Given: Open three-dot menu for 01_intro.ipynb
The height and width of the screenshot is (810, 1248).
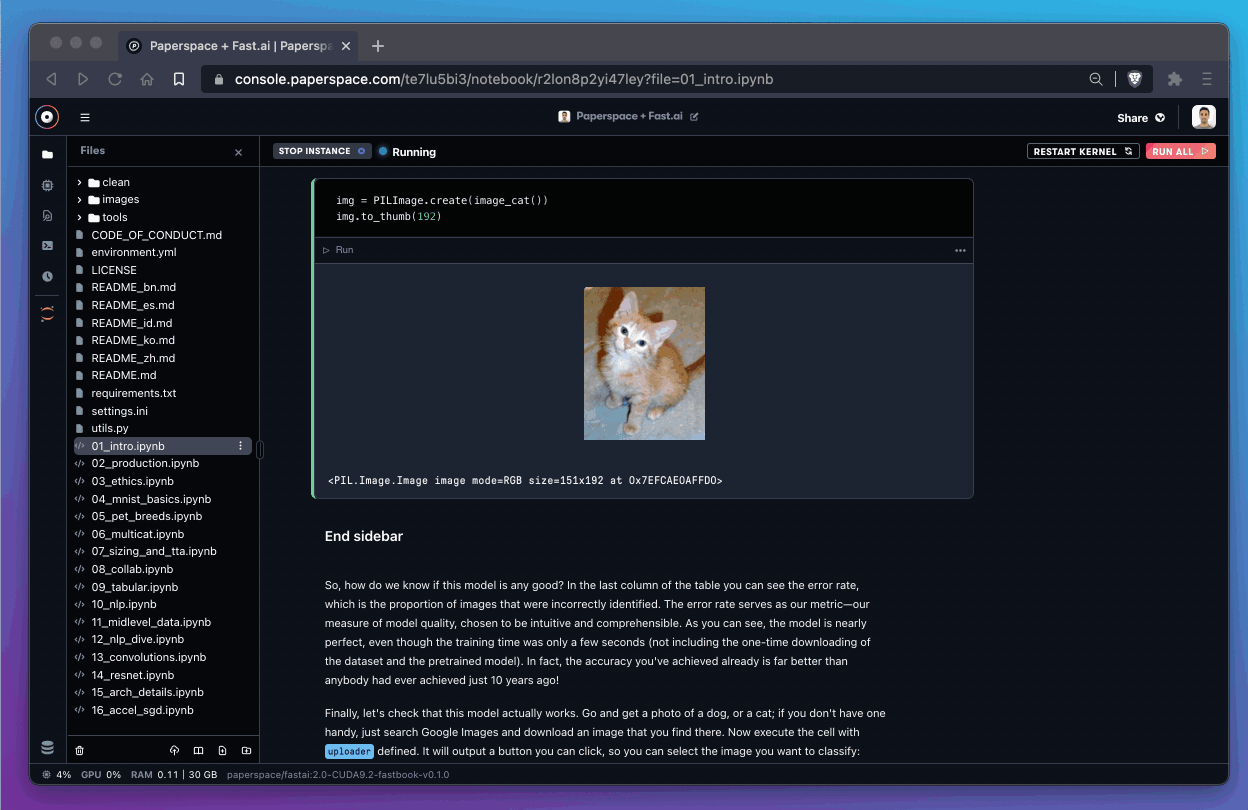Looking at the screenshot, I should tap(240, 446).
